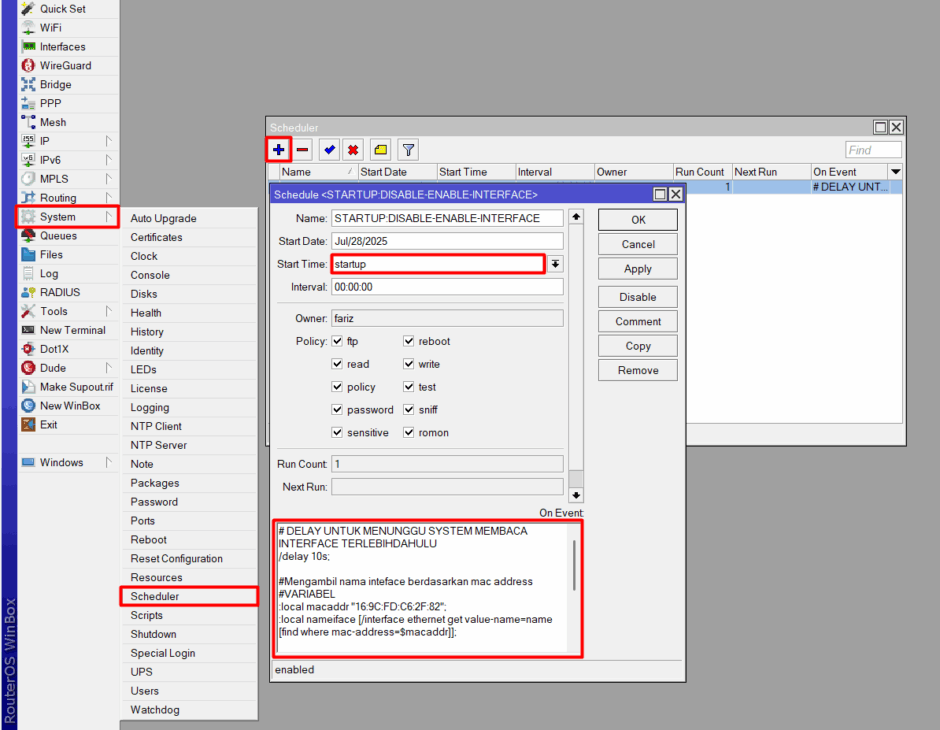The image size is (940, 730).
Task: Check the reboot policy checkbox
Action: pos(408,341)
